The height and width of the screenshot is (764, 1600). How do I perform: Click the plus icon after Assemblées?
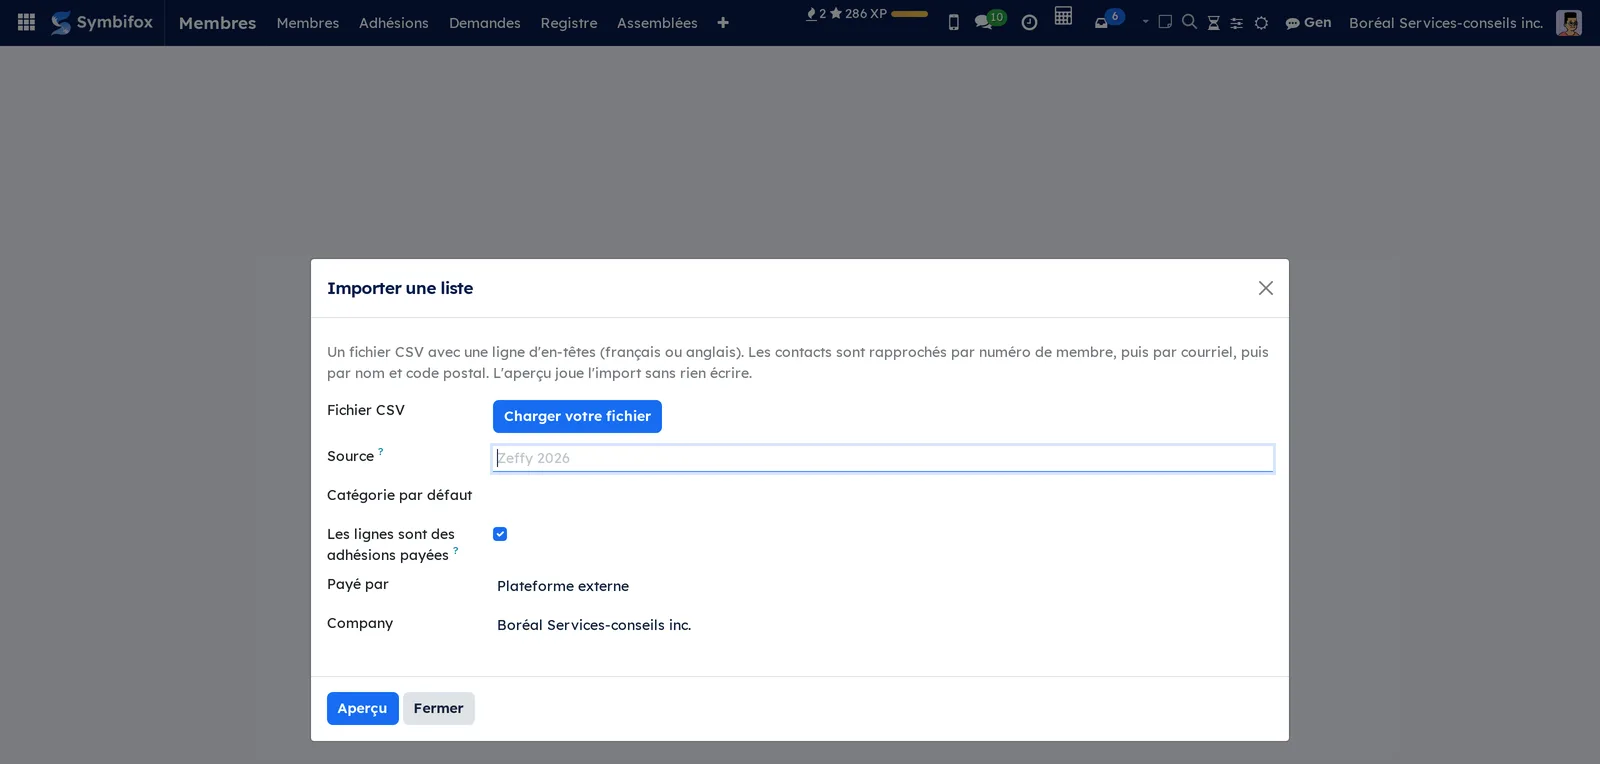pos(723,23)
